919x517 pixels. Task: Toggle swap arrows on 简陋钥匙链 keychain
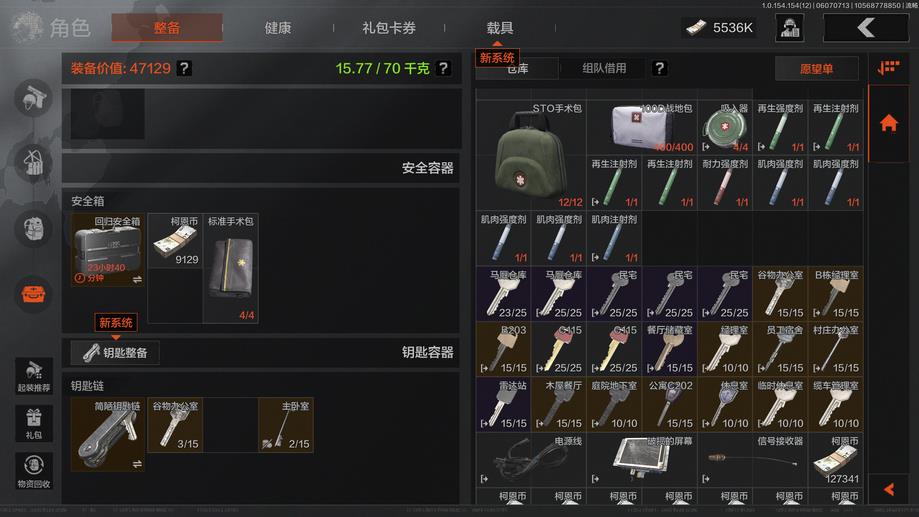137,464
